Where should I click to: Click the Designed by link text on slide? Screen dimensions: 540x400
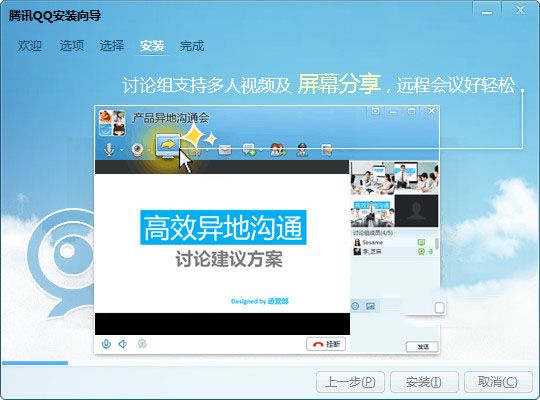(259, 301)
